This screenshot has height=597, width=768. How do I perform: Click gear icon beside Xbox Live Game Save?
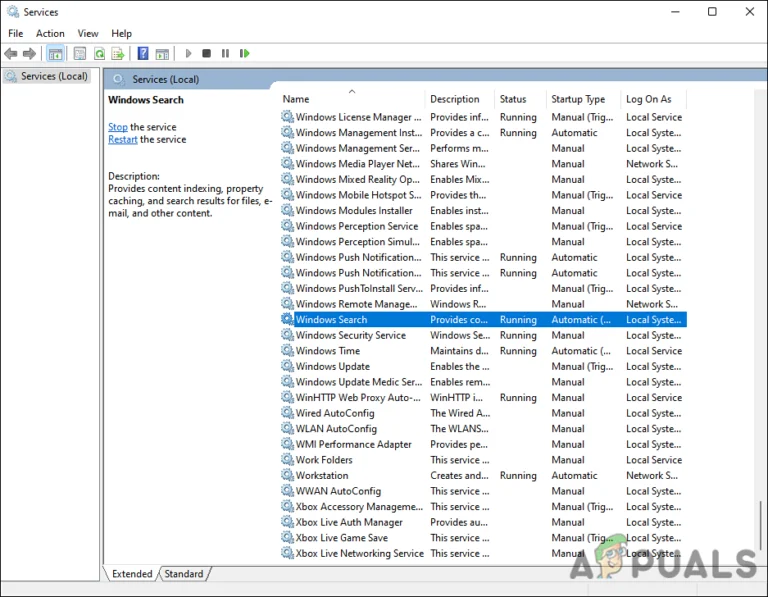pos(287,537)
